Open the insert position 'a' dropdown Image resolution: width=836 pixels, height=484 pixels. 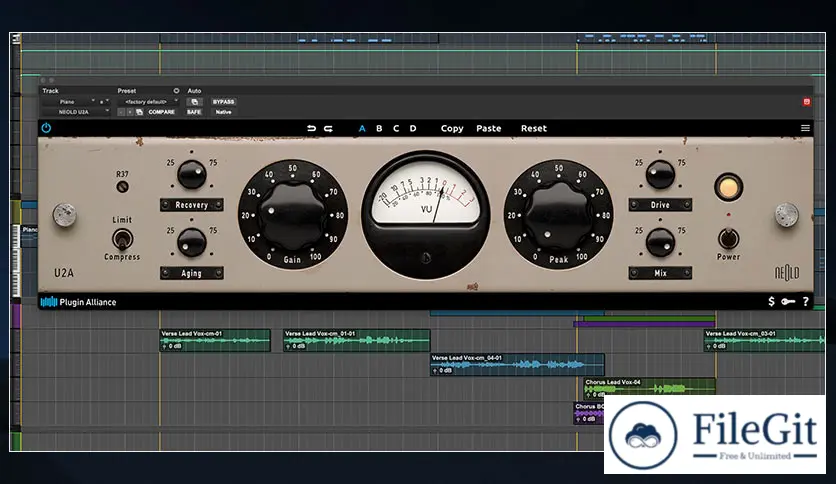click(x=103, y=102)
